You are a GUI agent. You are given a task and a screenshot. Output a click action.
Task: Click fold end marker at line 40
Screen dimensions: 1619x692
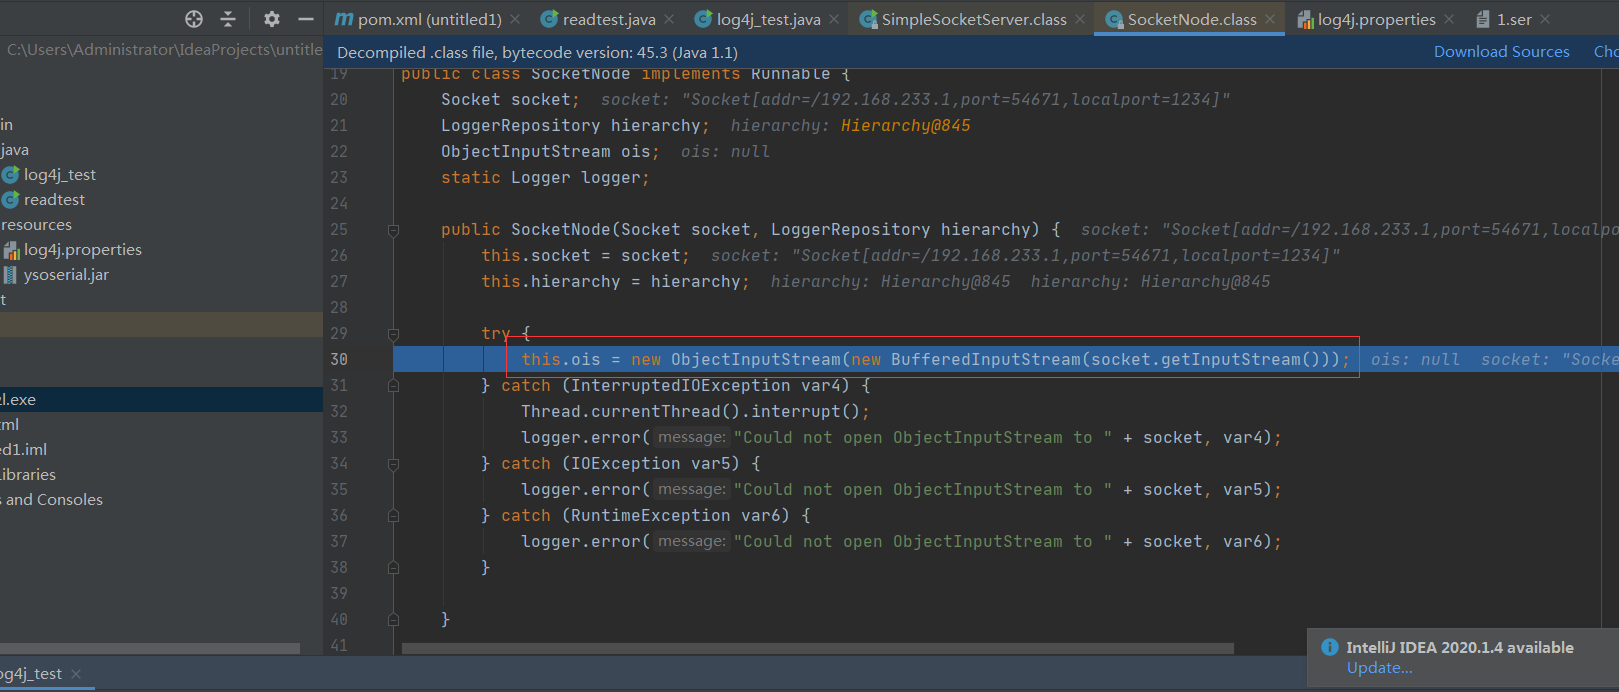pyautogui.click(x=393, y=620)
